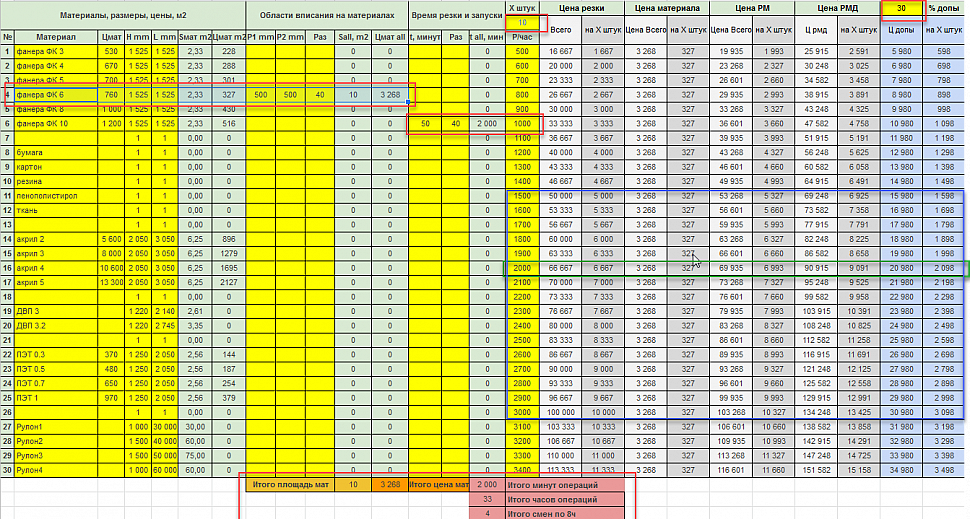Click the yellow '30' percent input cell
This screenshot has width=970, height=519.
point(901,8)
